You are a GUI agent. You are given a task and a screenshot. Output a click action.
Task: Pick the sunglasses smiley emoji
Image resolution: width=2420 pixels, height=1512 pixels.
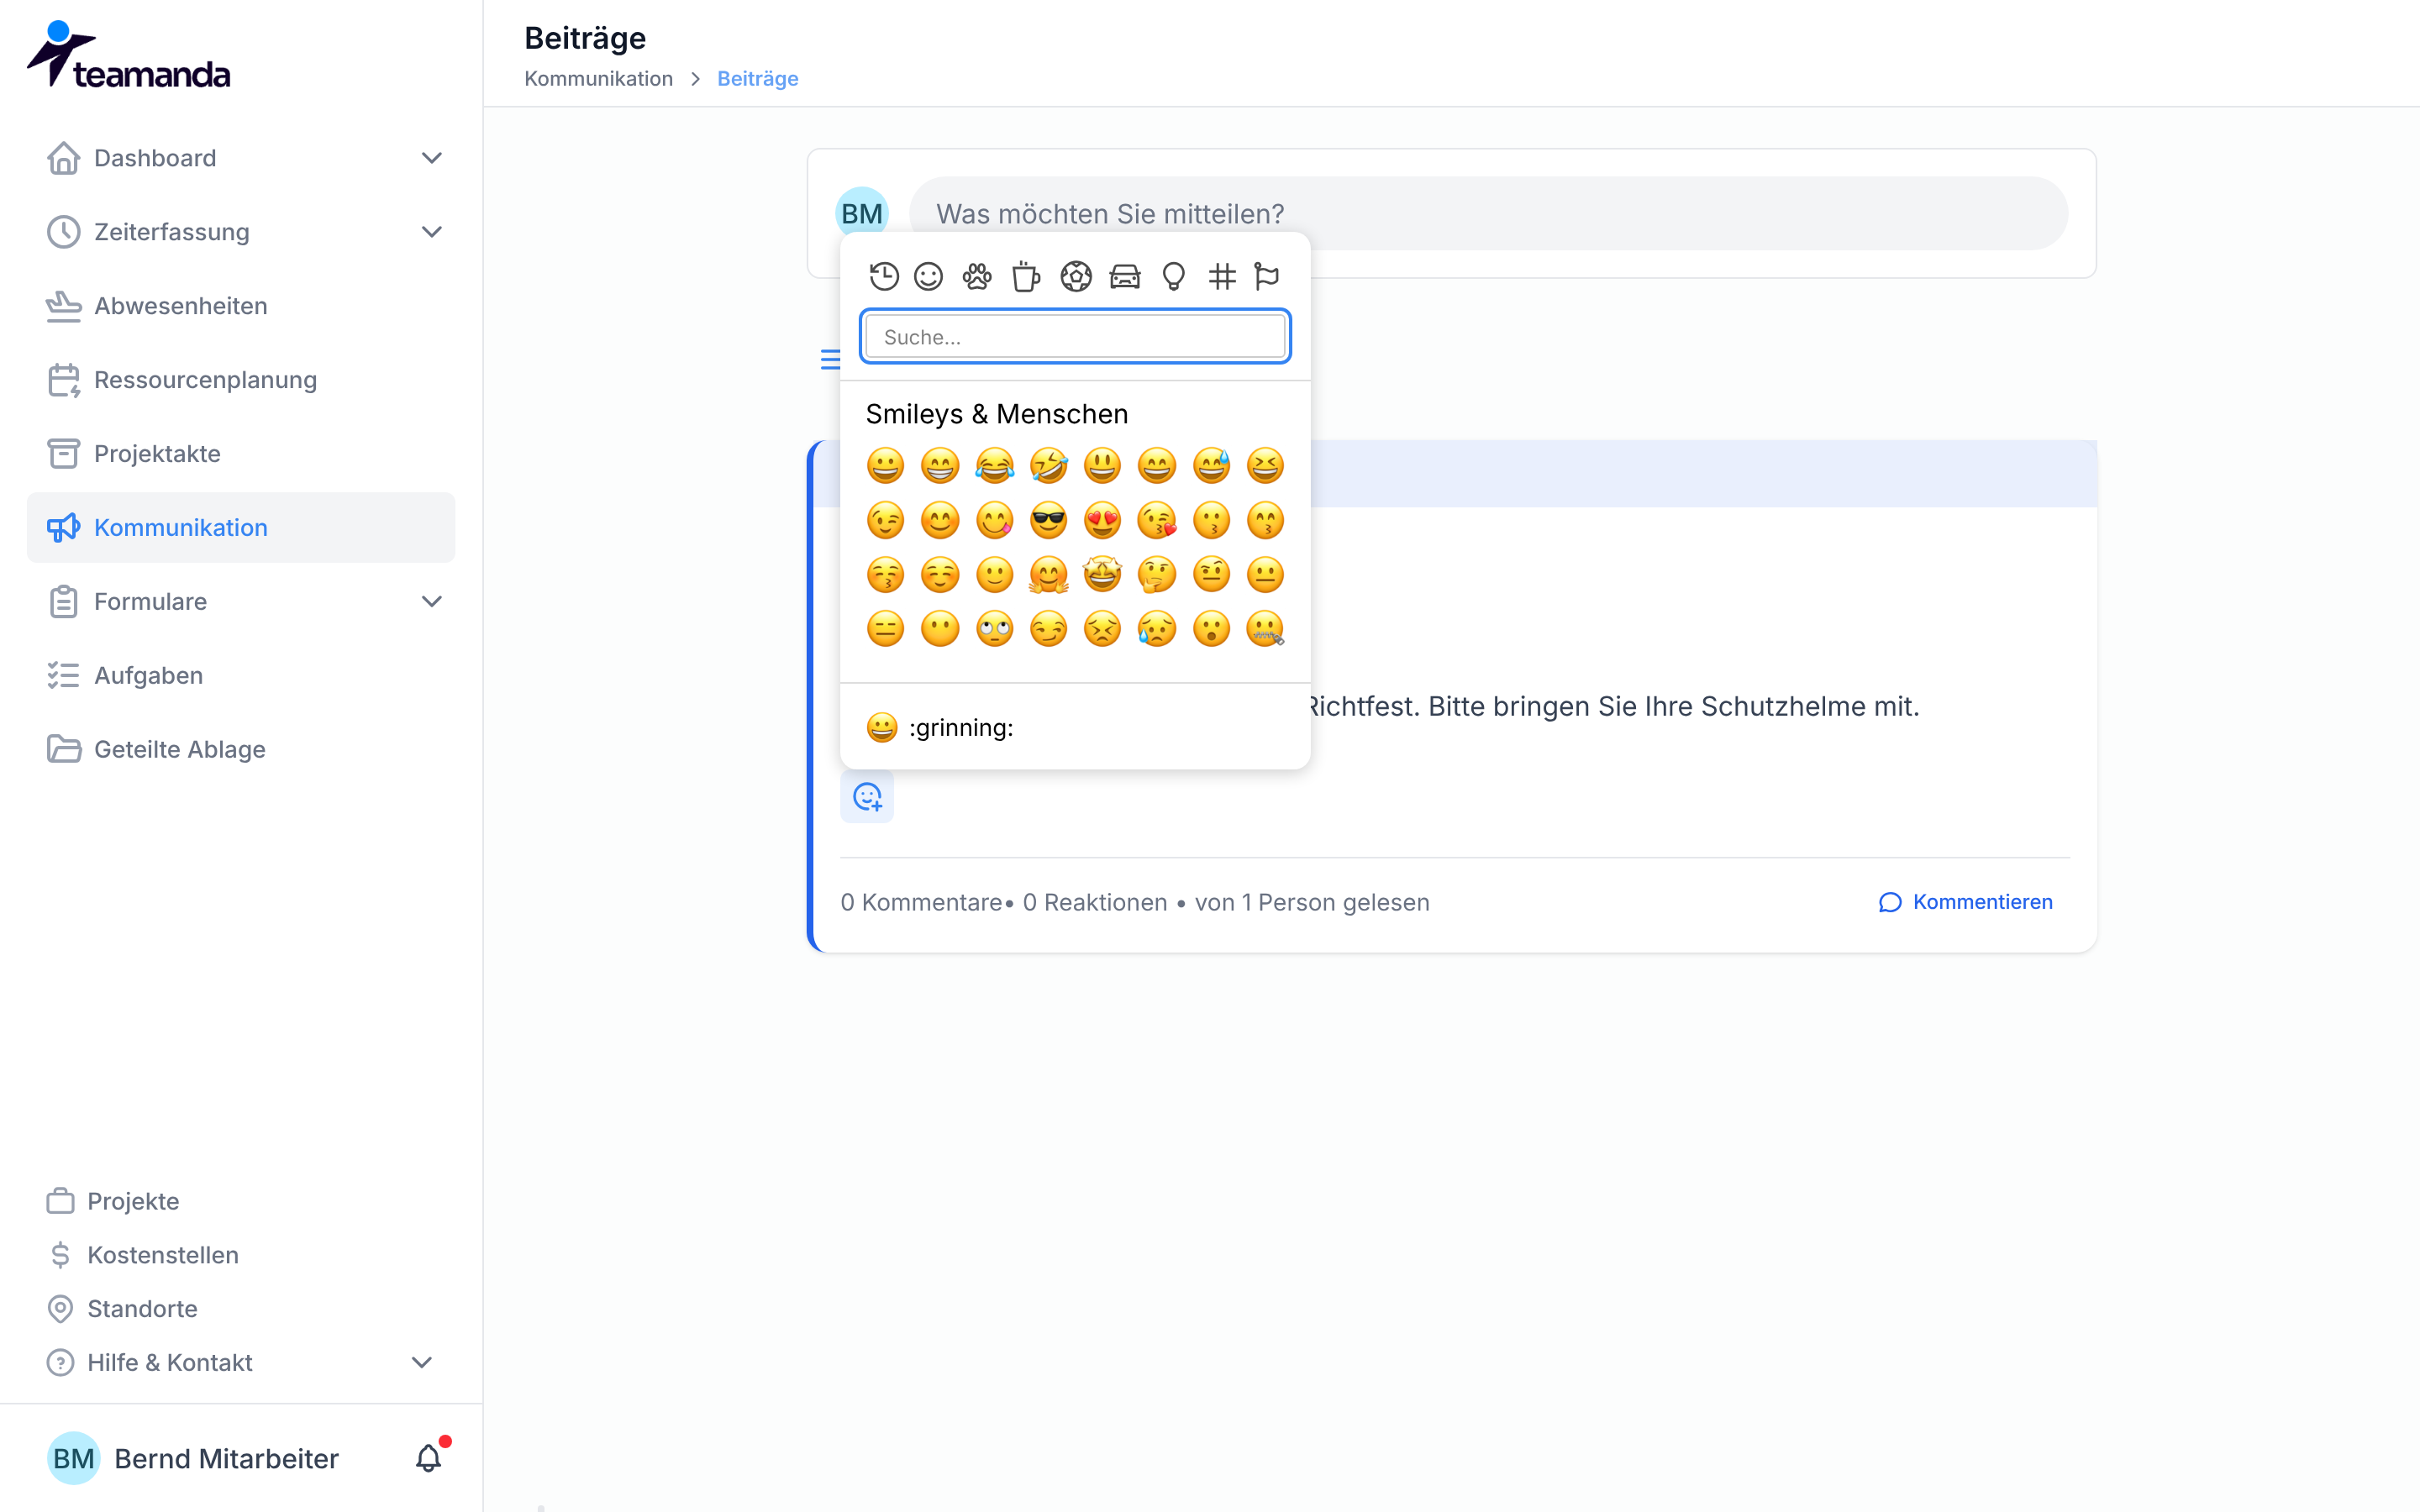click(1048, 520)
